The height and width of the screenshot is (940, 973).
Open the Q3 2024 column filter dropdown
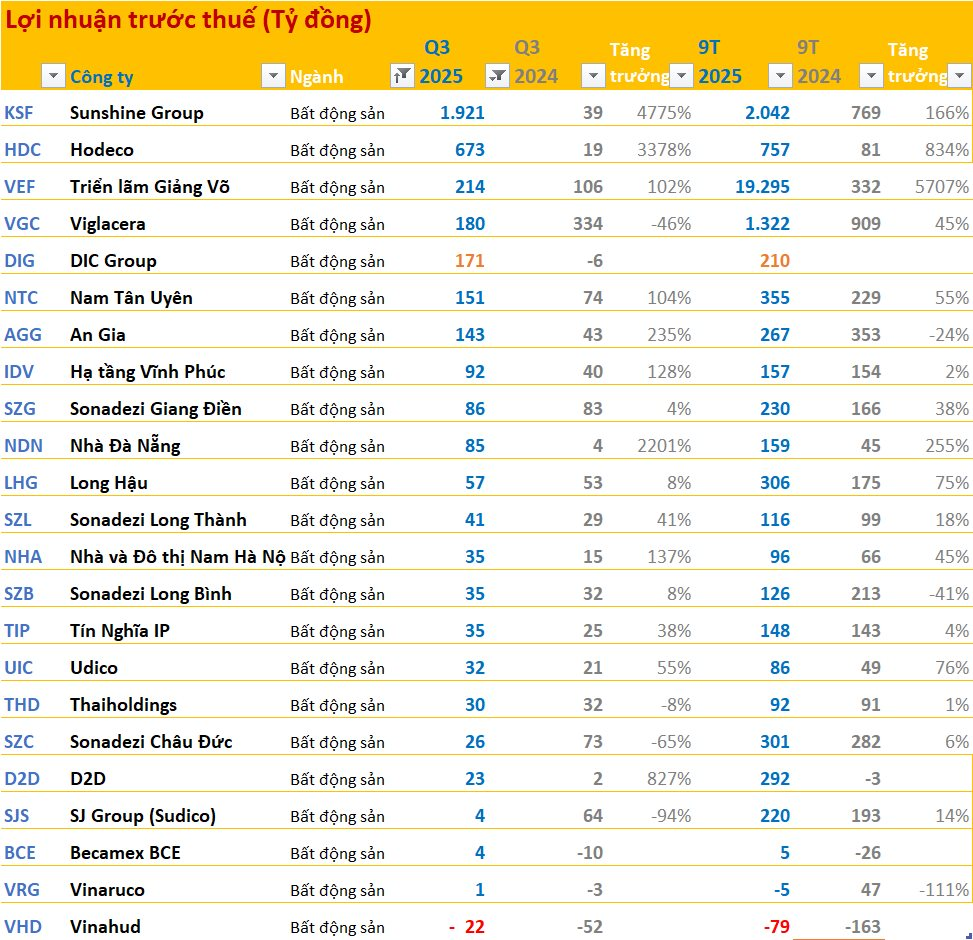593,76
